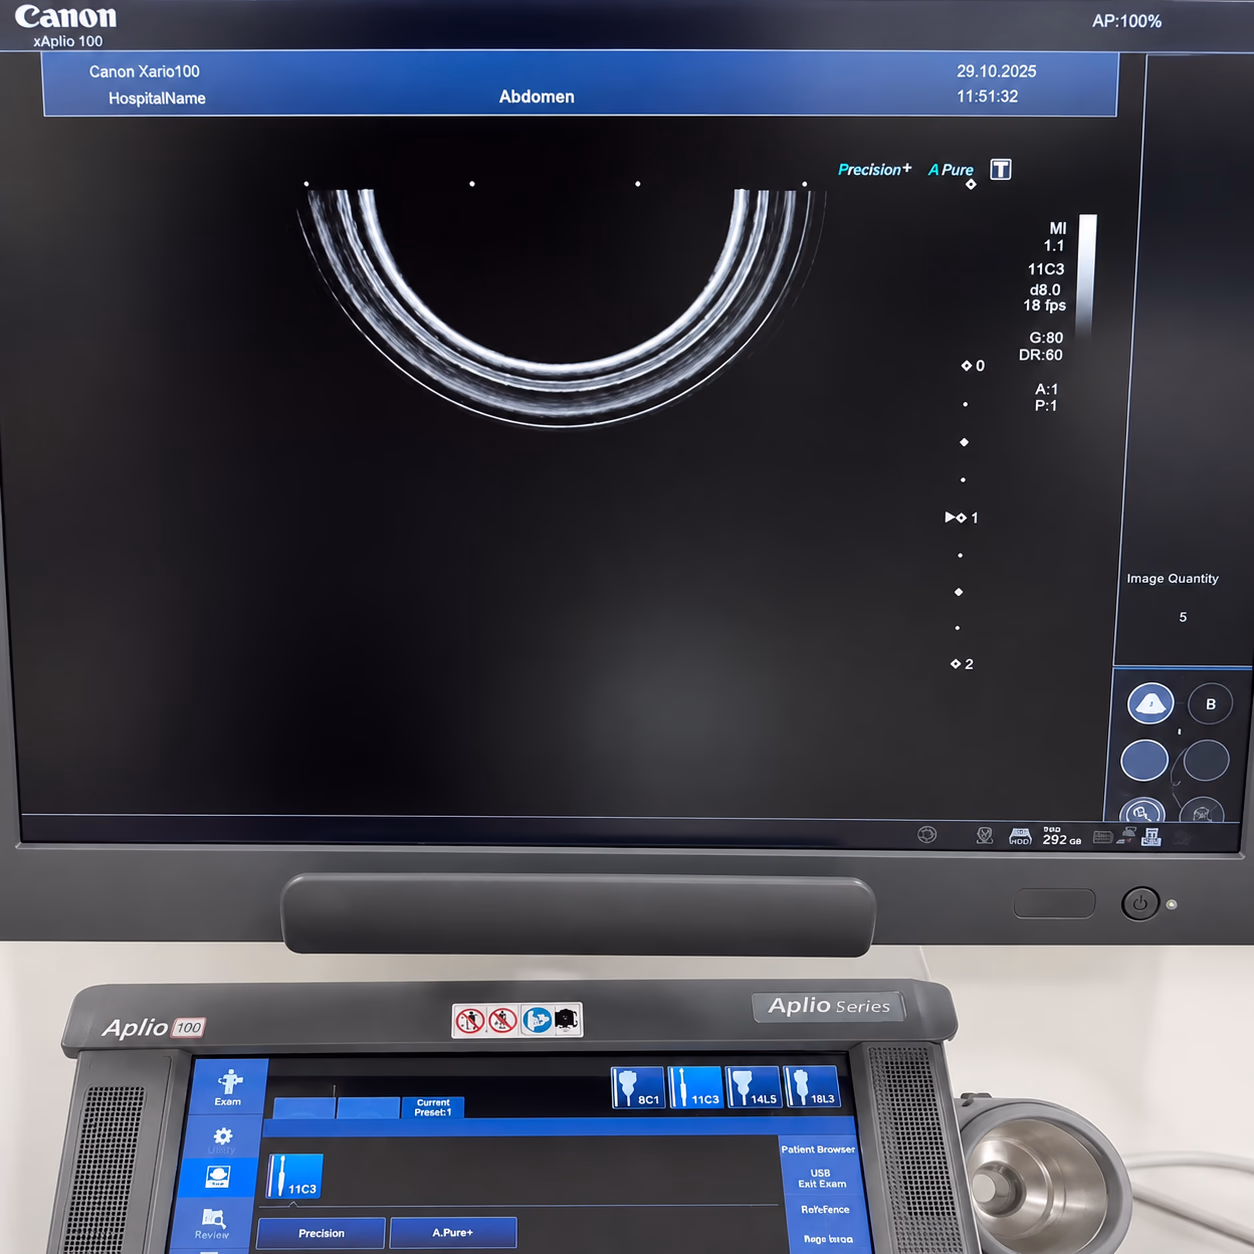Click the A:1 value

coord(1046,389)
